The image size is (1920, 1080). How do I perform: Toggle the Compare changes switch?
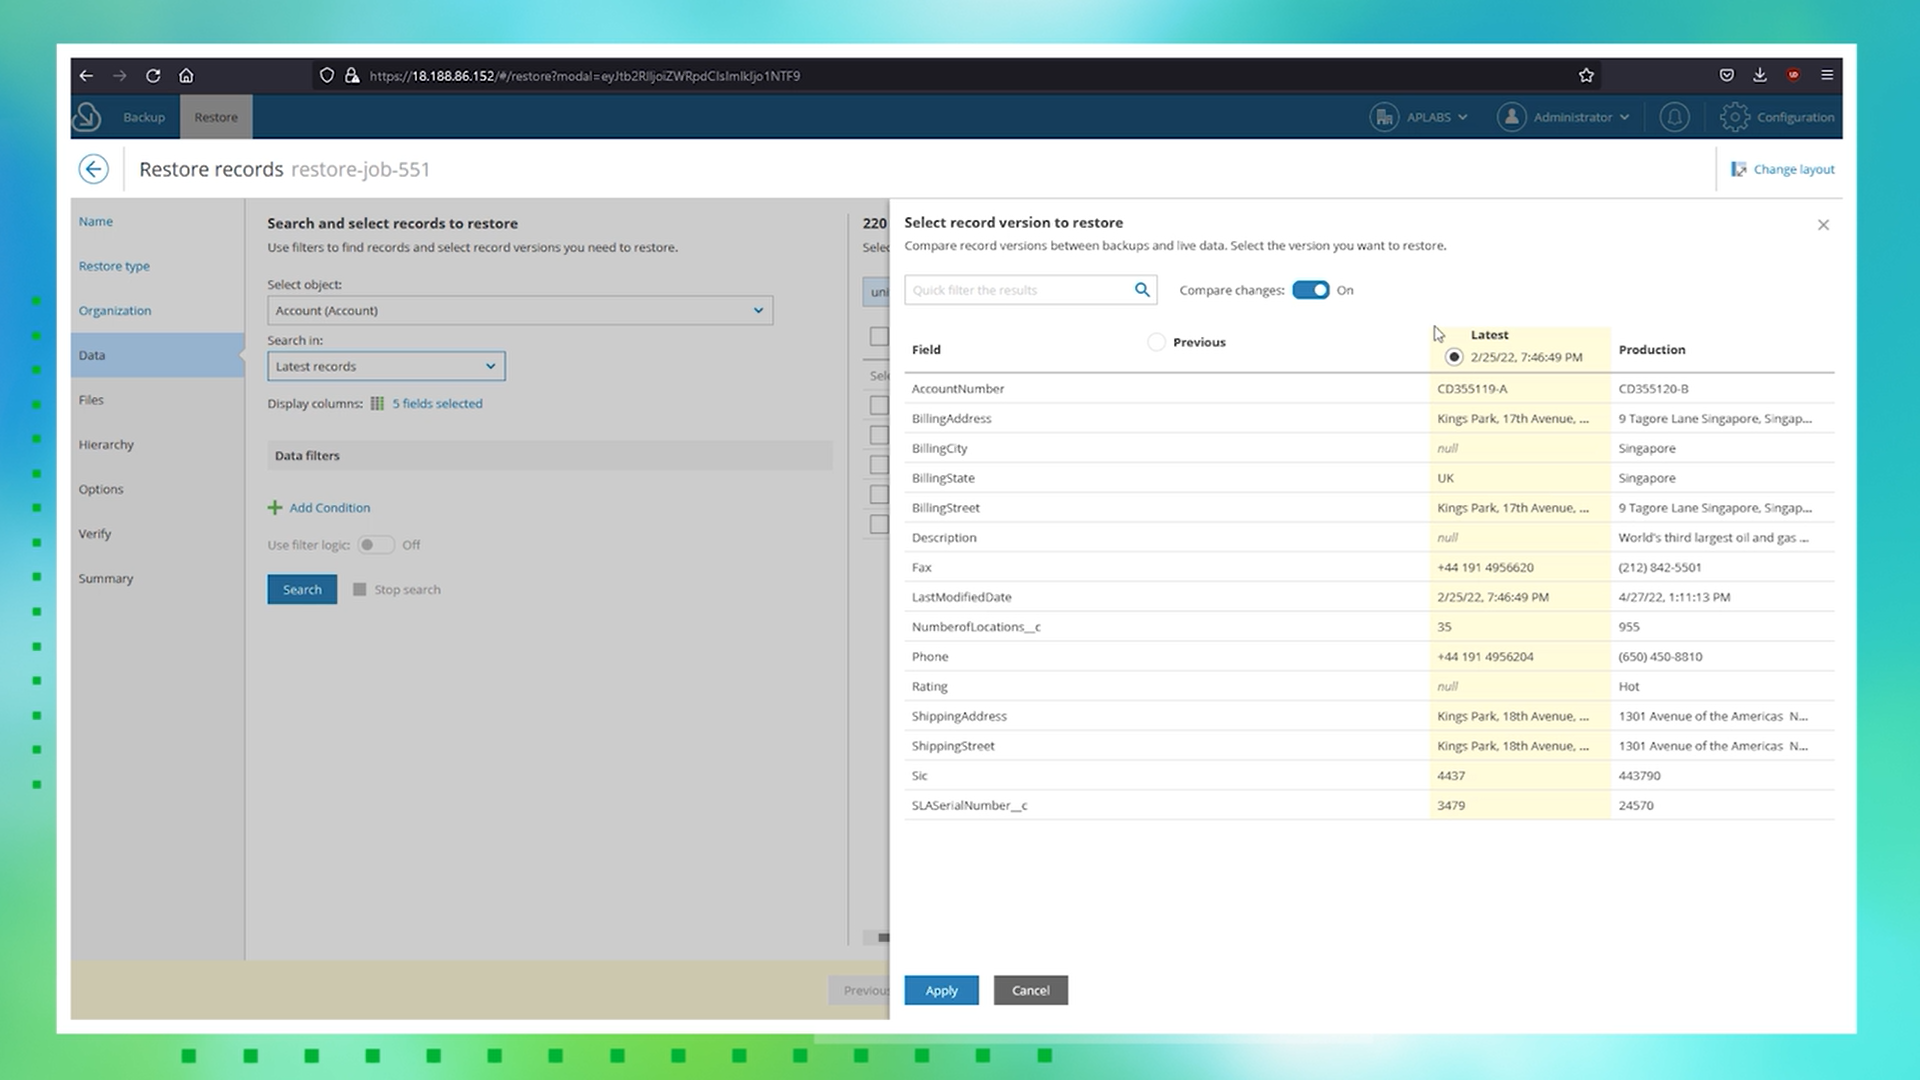click(x=1310, y=290)
